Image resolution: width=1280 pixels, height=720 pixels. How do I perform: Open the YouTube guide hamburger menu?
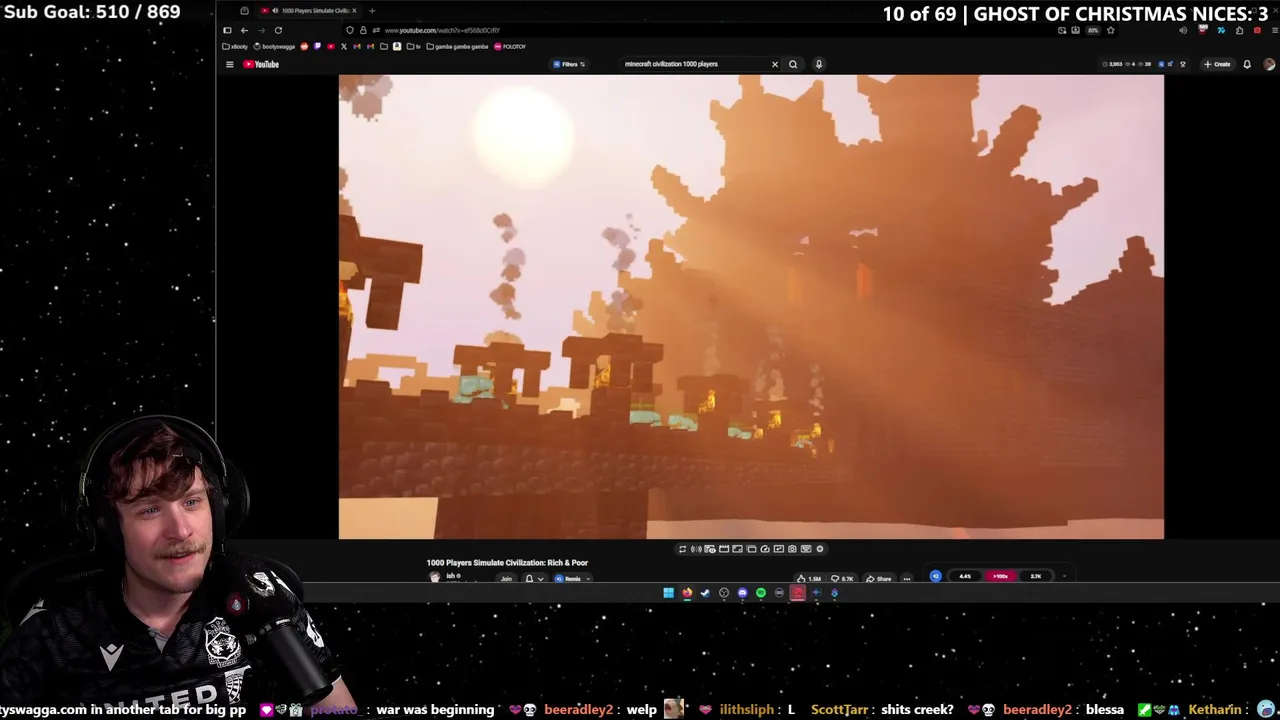point(229,64)
